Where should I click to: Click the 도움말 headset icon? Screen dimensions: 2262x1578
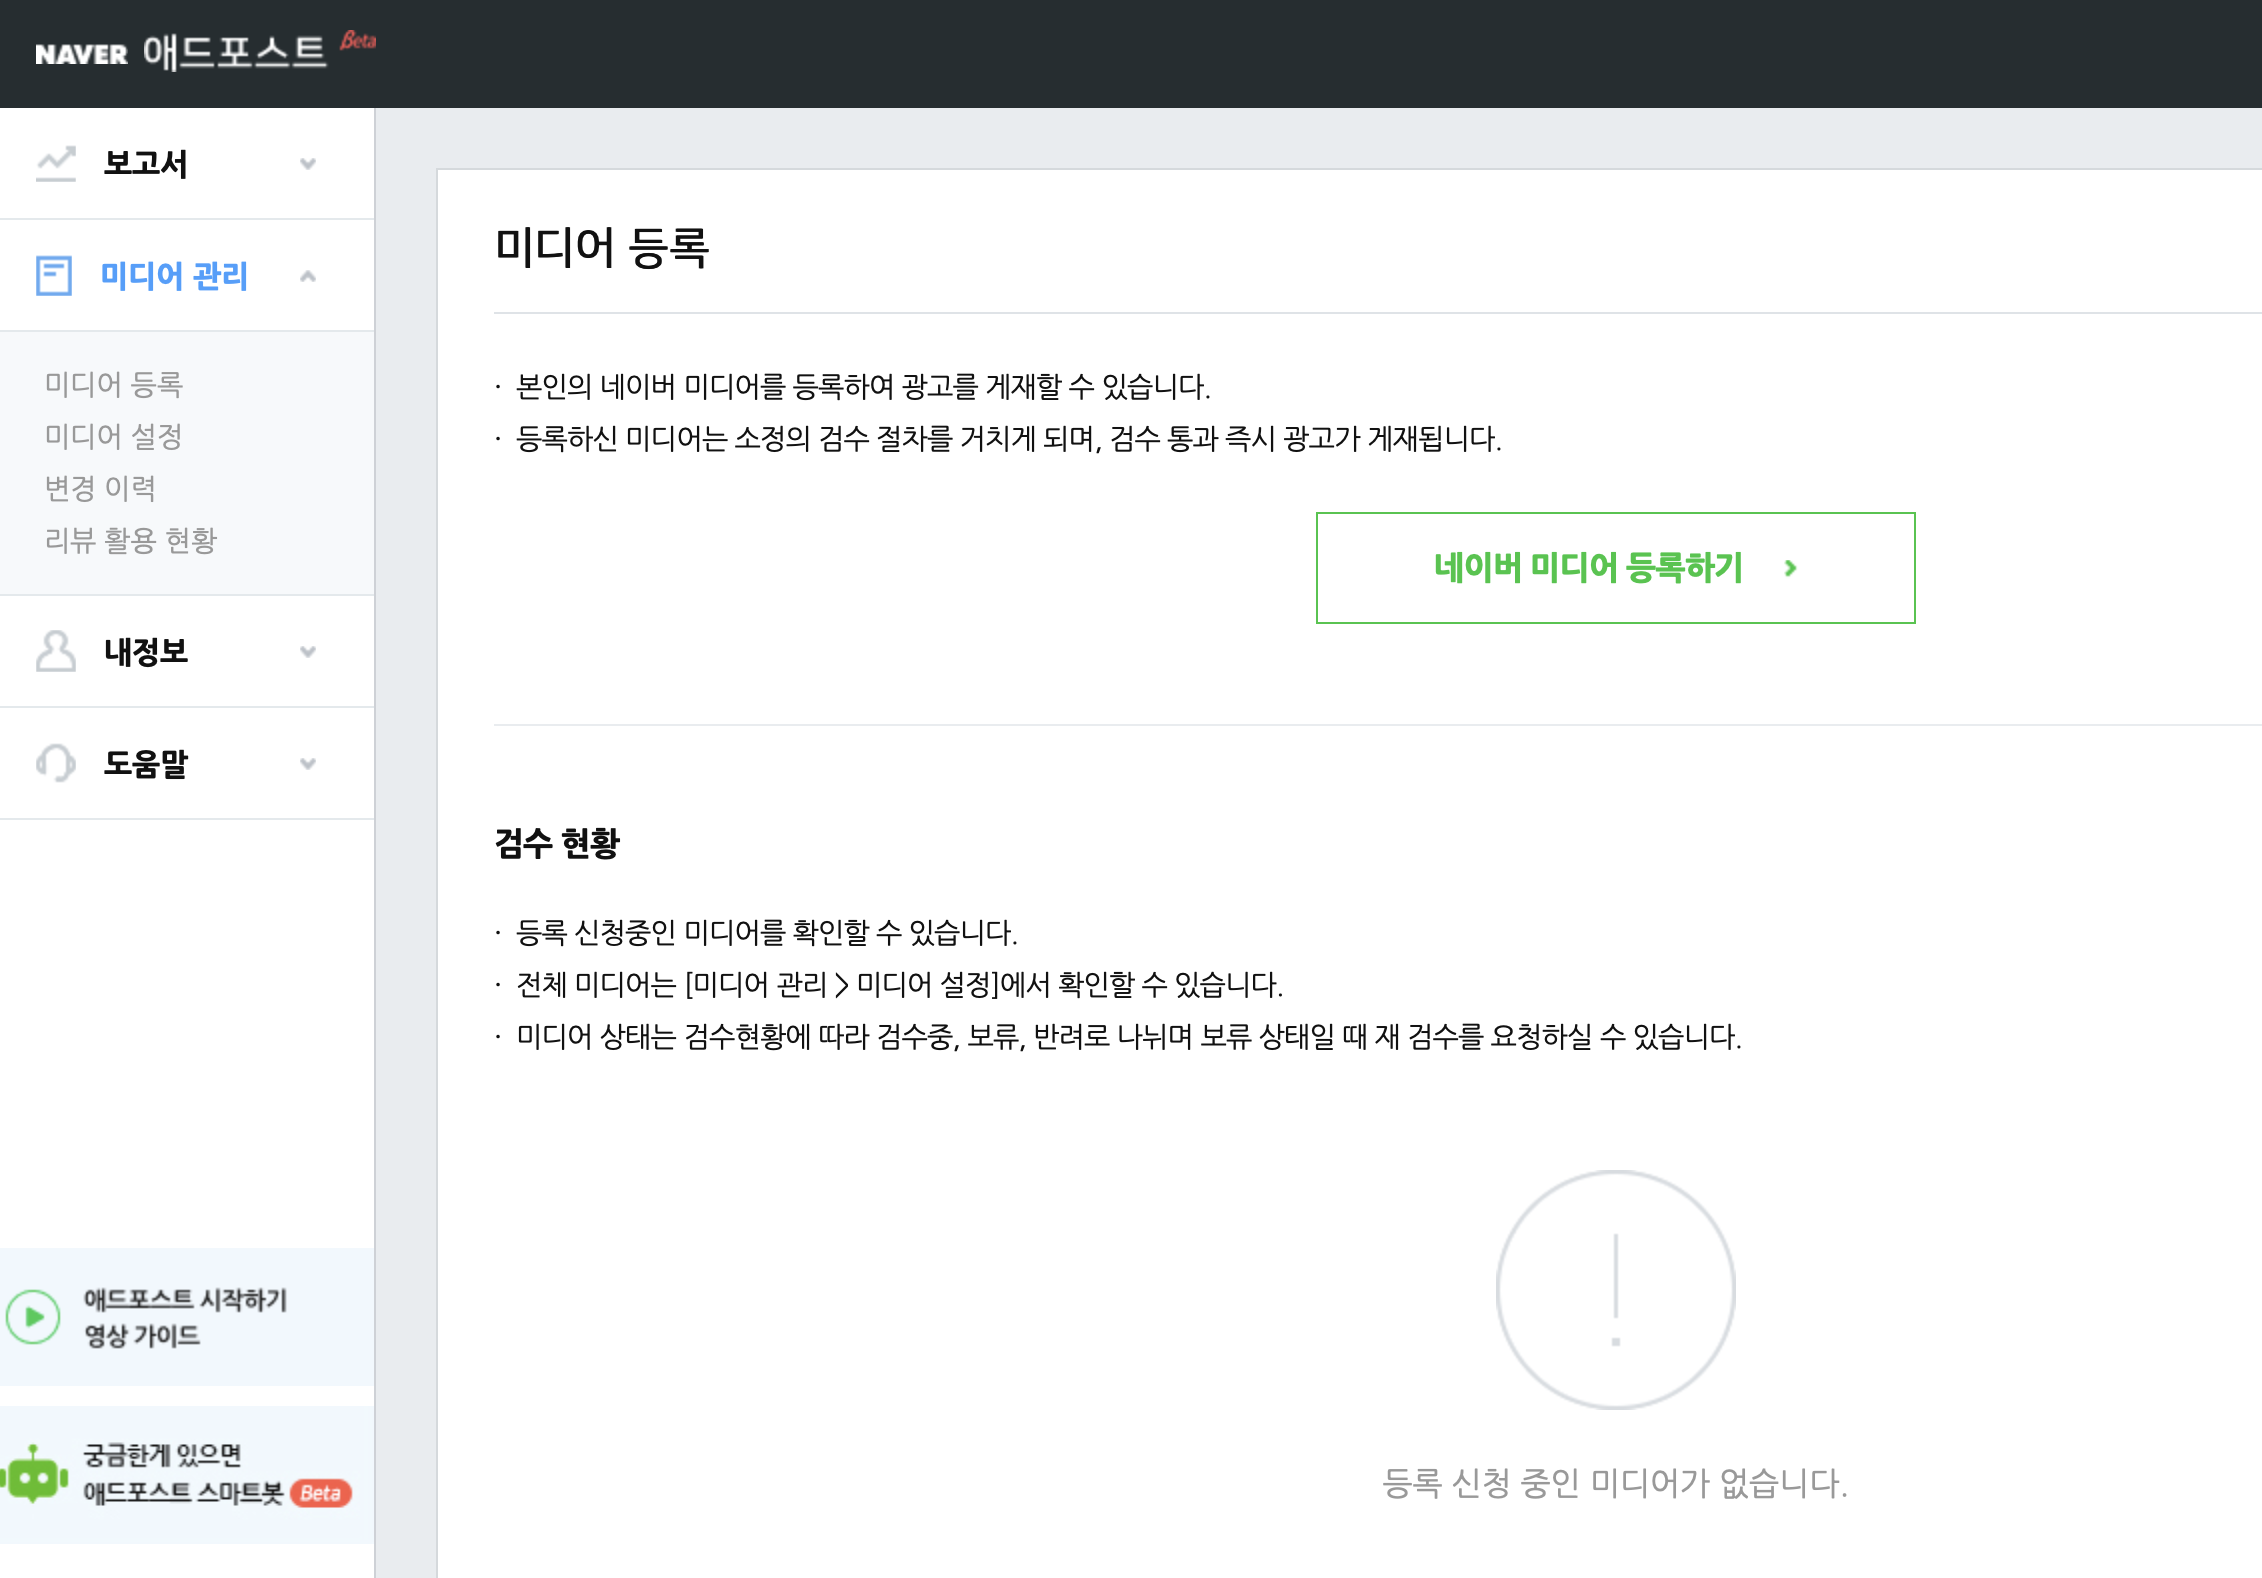(56, 764)
